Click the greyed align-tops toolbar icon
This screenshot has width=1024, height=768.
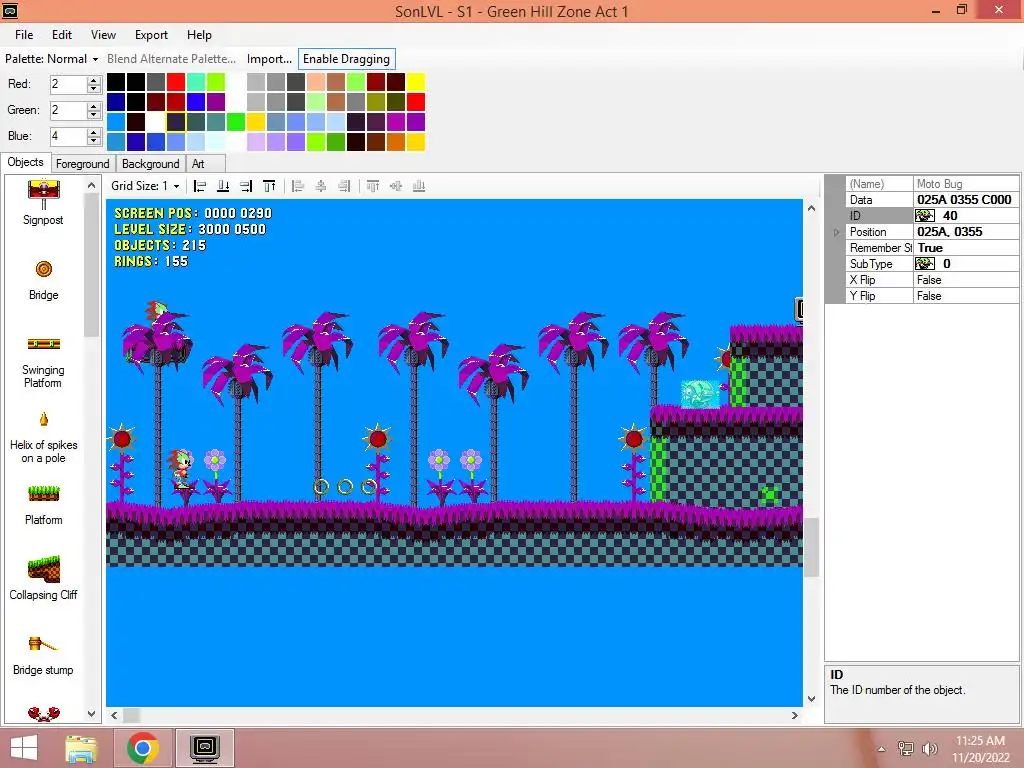click(373, 186)
